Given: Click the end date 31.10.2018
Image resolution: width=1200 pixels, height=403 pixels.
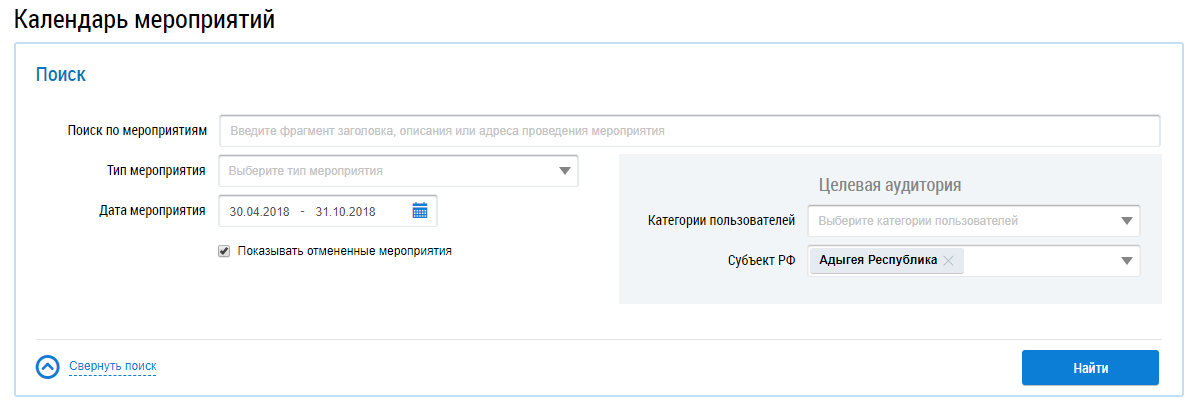Looking at the screenshot, I should click(x=345, y=211).
